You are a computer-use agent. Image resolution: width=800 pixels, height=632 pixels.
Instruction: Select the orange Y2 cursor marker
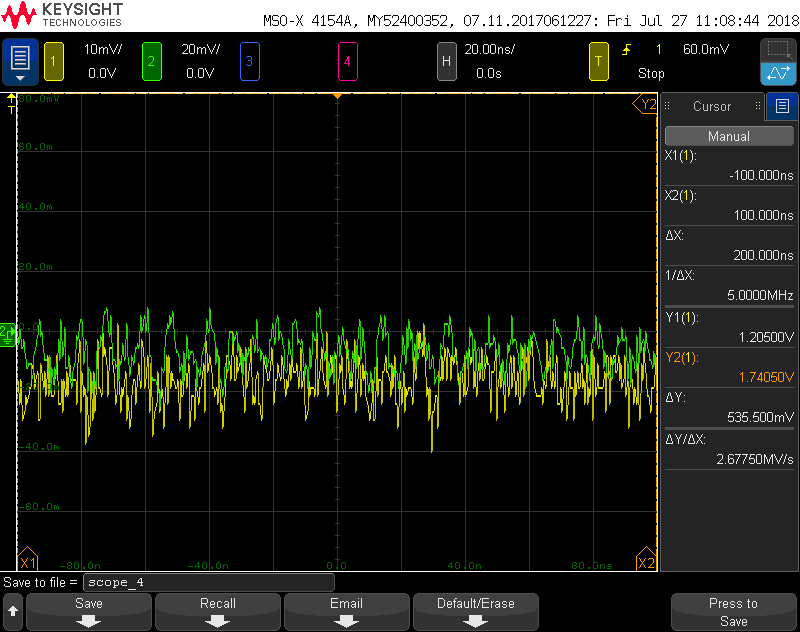pos(647,104)
